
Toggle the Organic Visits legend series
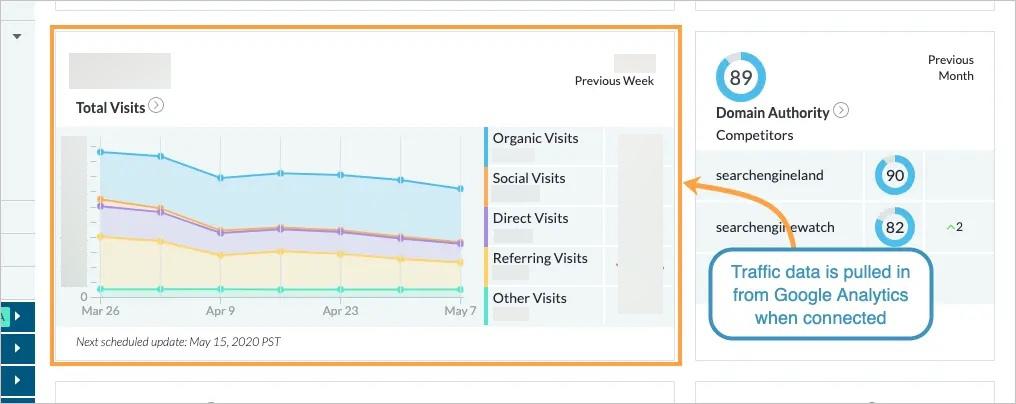coord(535,139)
